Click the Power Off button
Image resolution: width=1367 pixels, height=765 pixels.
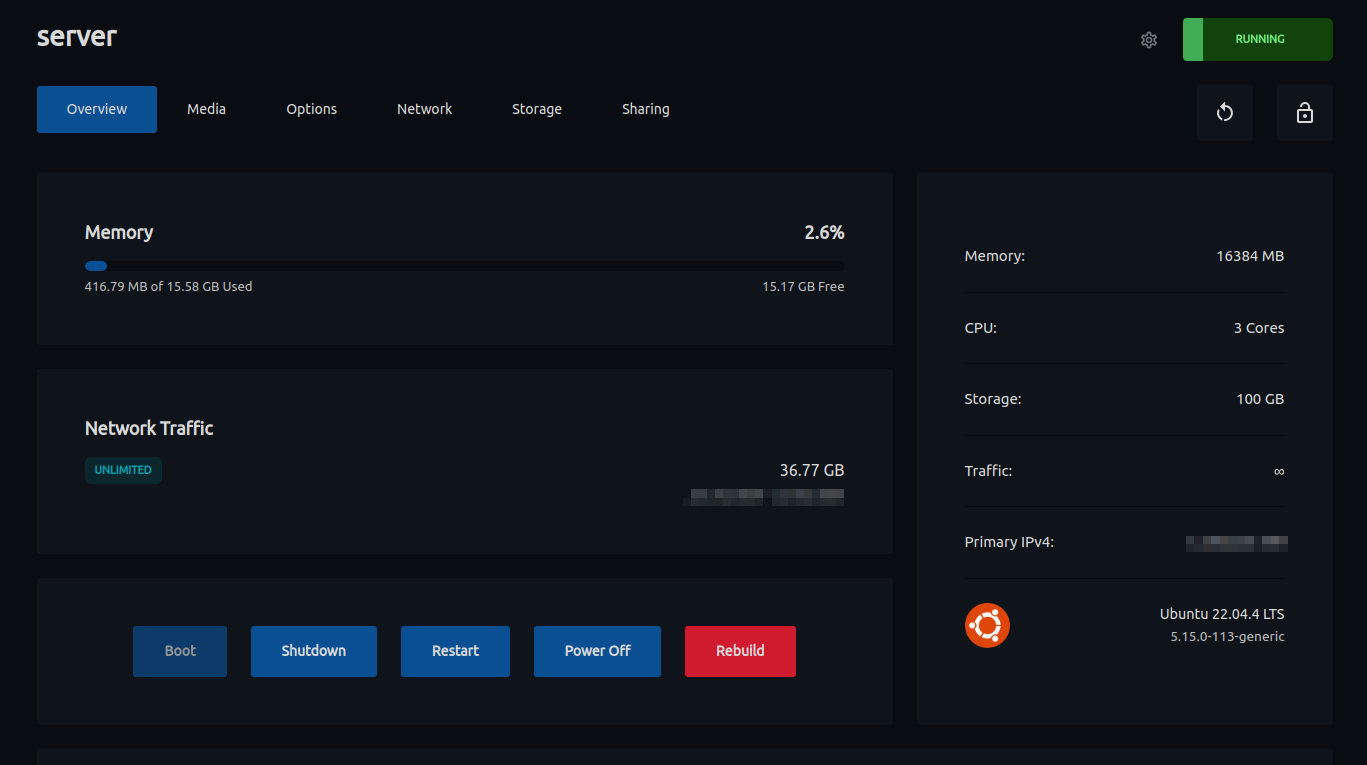[597, 651]
